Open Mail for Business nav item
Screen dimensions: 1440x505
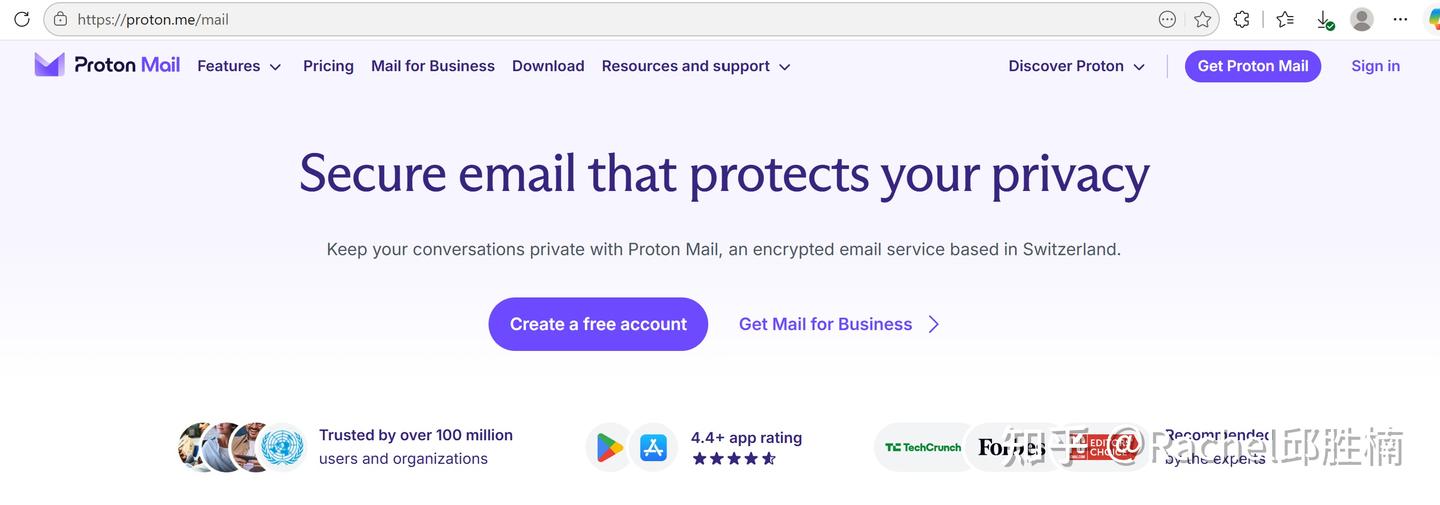pyautogui.click(x=433, y=66)
